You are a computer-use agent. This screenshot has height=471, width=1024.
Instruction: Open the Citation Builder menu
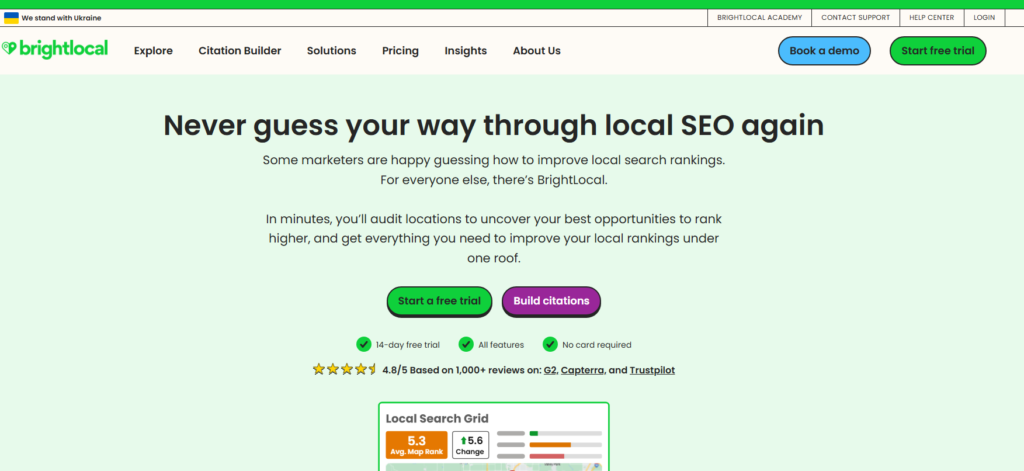coord(240,51)
